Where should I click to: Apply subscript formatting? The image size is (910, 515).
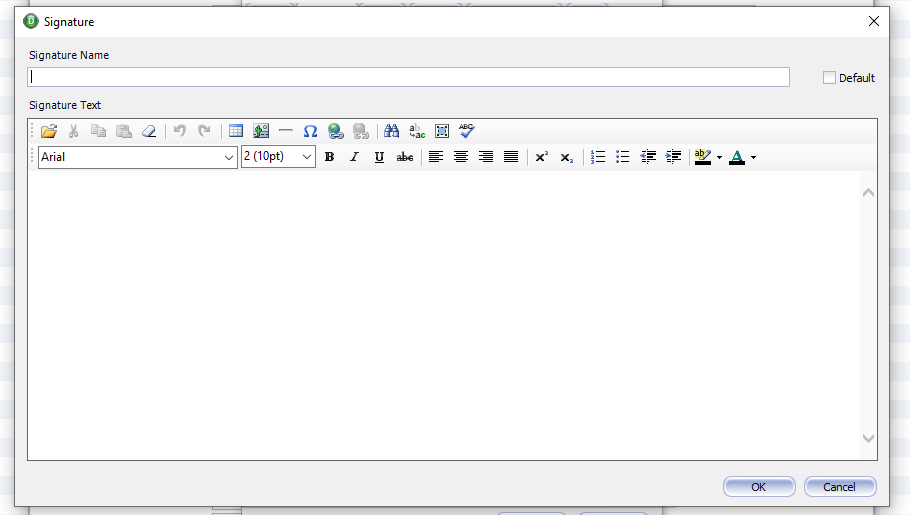tap(566, 157)
